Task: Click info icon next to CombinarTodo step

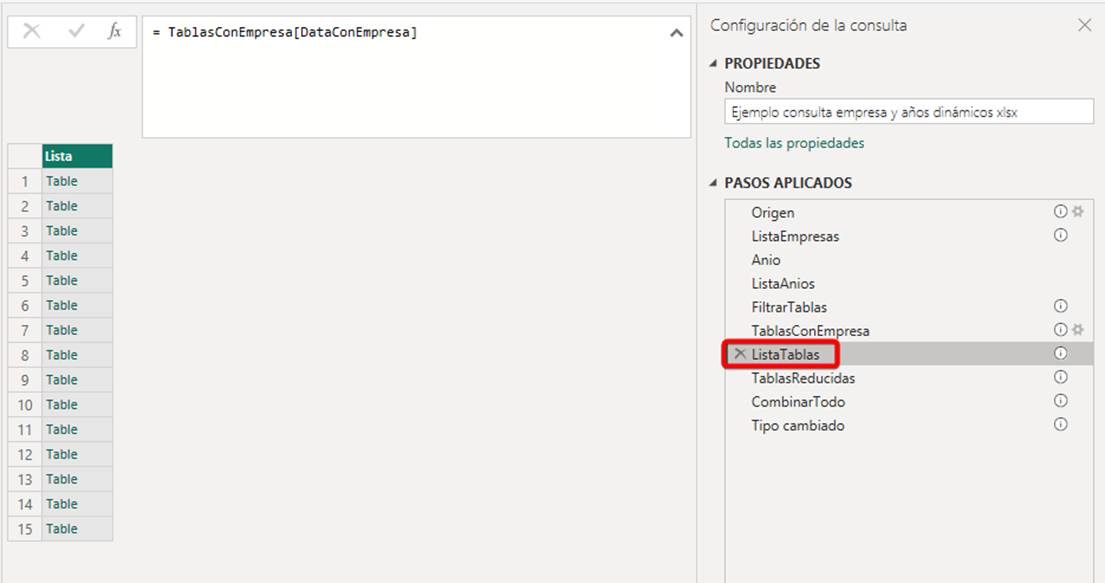Action: (1061, 401)
